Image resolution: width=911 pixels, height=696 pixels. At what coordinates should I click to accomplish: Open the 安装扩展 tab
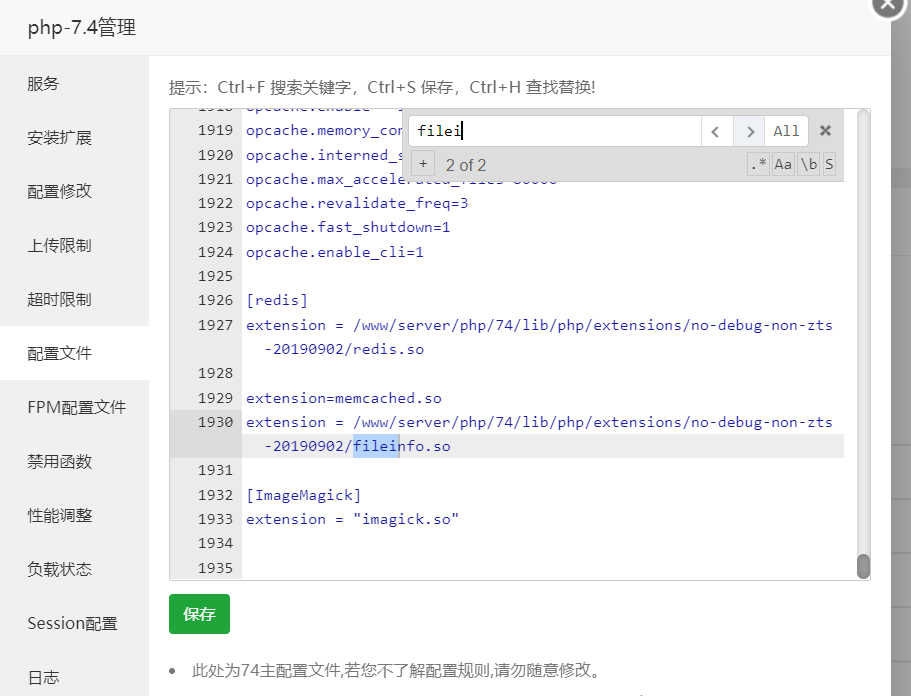pyautogui.click(x=74, y=138)
